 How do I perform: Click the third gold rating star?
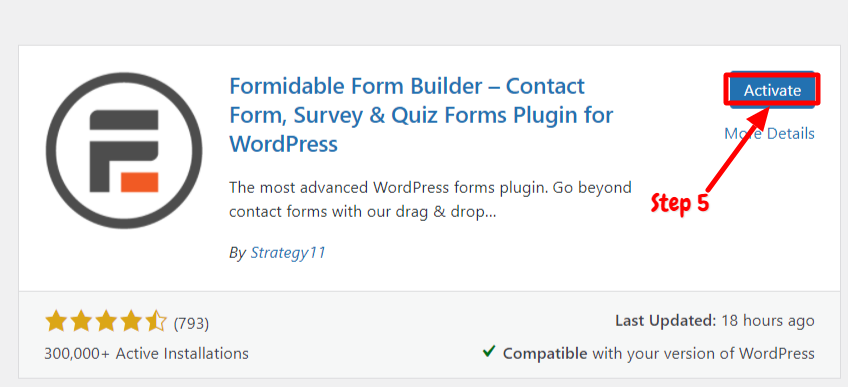106,321
